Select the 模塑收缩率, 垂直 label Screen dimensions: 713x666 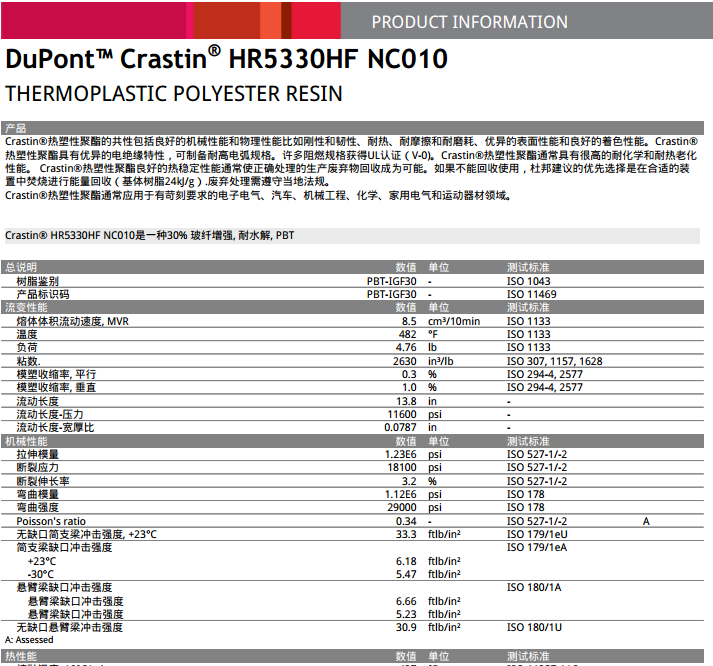[x=56, y=387]
